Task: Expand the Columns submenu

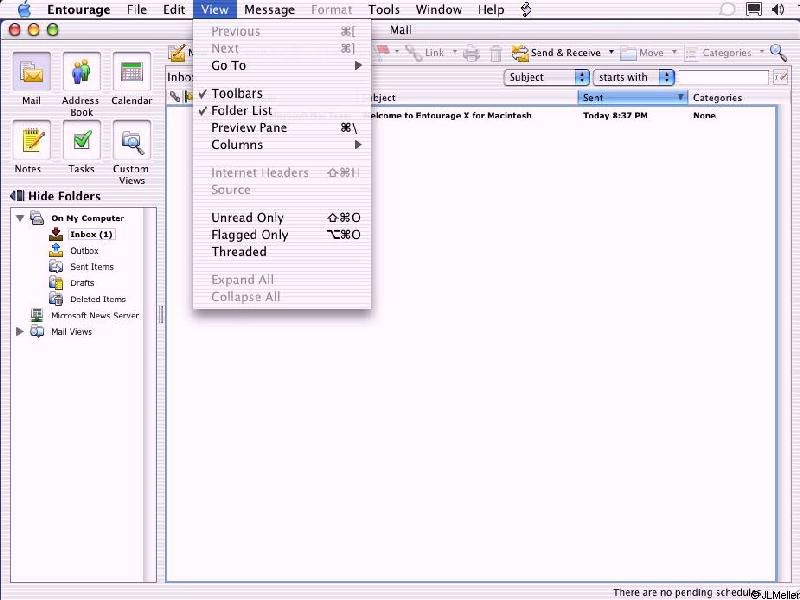Action: tap(282, 145)
